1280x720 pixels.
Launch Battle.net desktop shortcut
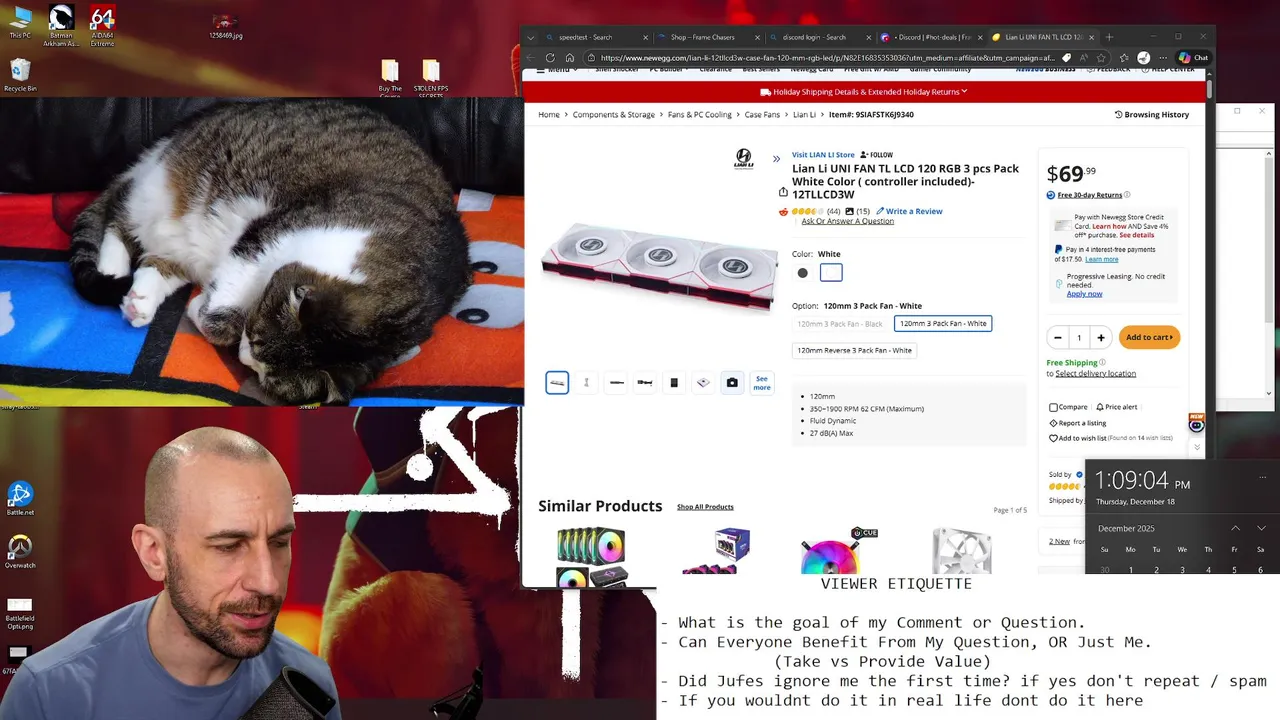click(20, 499)
